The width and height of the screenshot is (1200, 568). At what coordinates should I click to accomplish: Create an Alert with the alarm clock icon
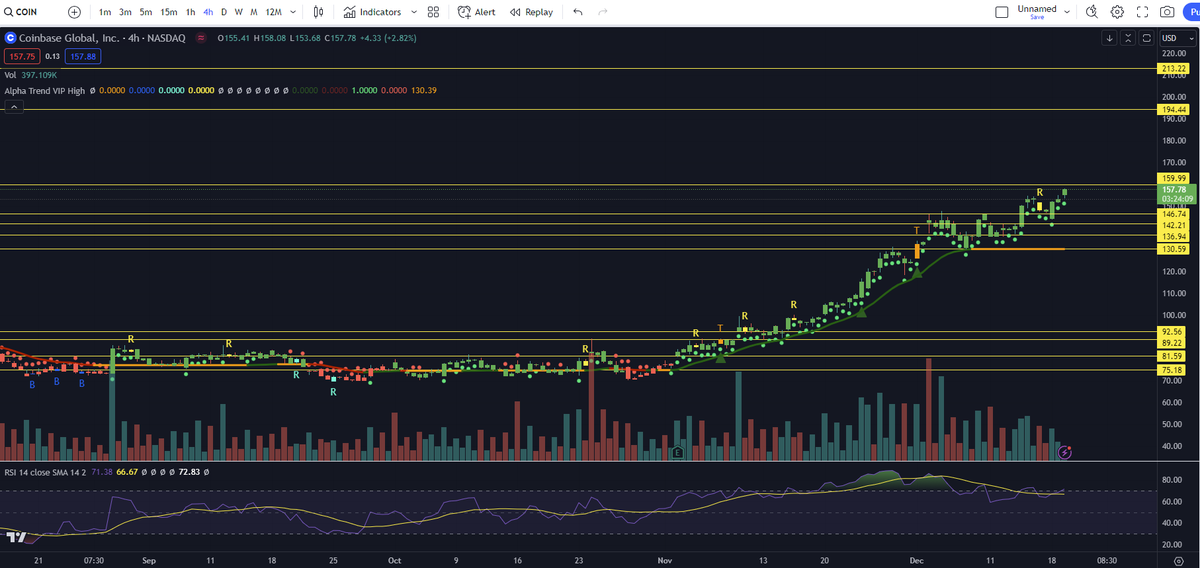coord(477,12)
